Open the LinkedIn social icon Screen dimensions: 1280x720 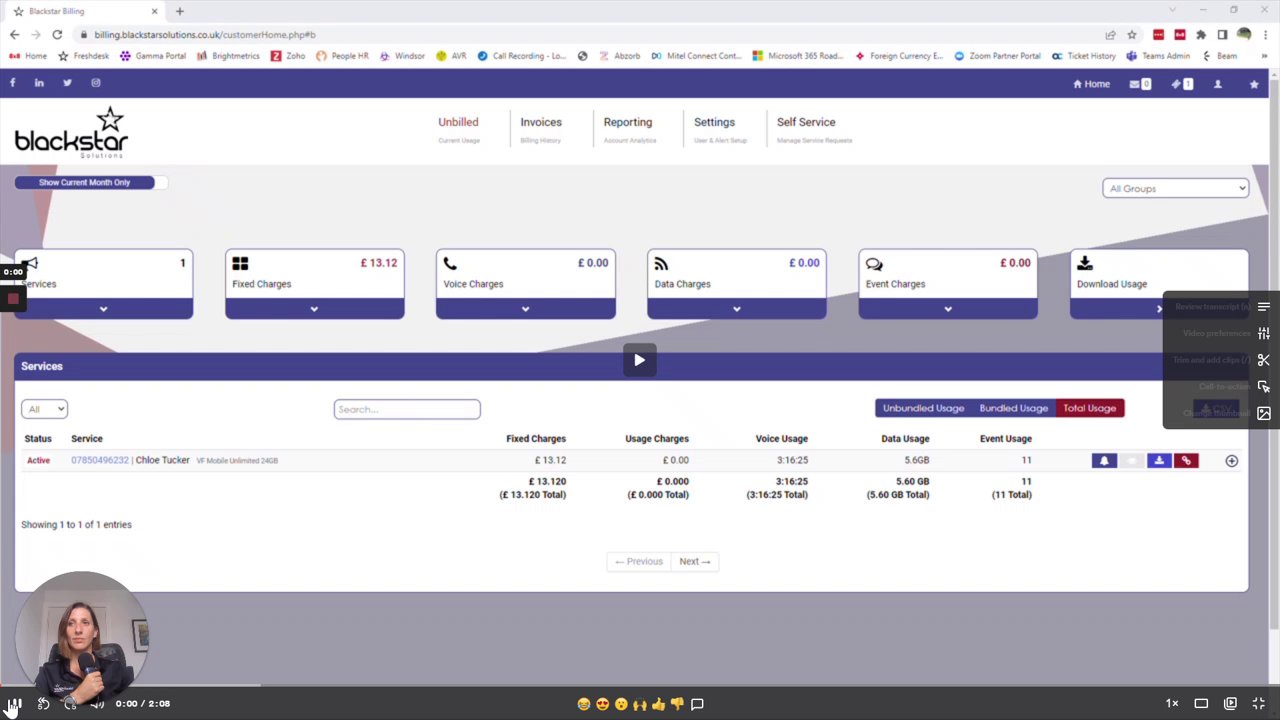click(39, 83)
